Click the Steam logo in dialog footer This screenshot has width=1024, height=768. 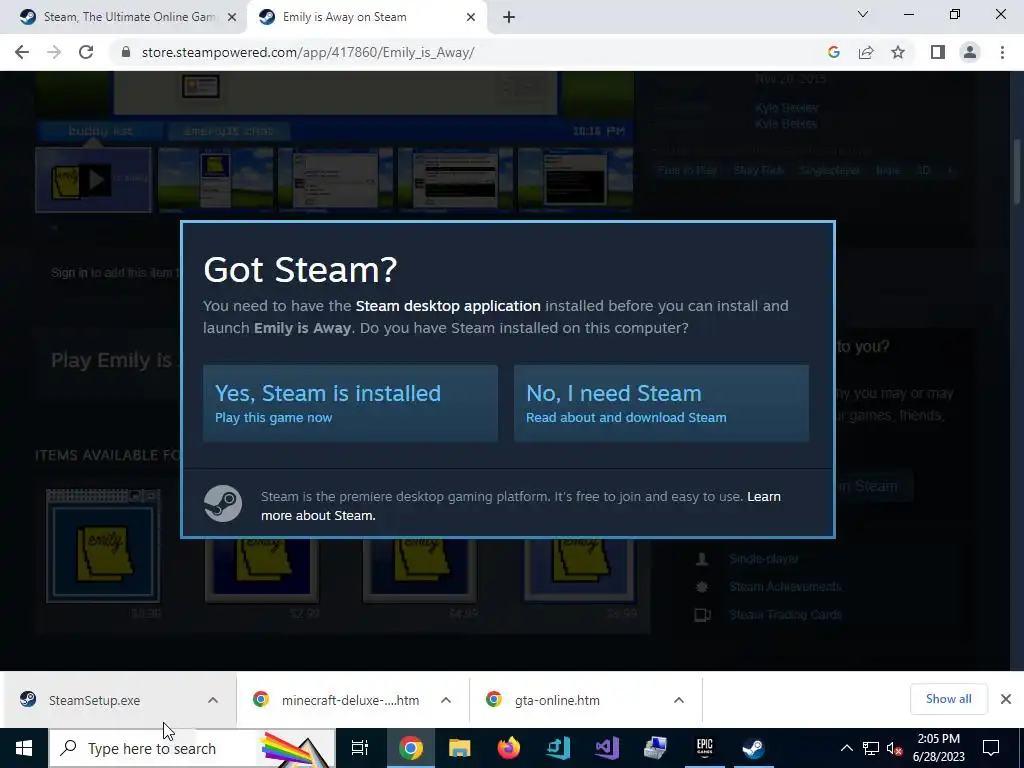point(223,504)
